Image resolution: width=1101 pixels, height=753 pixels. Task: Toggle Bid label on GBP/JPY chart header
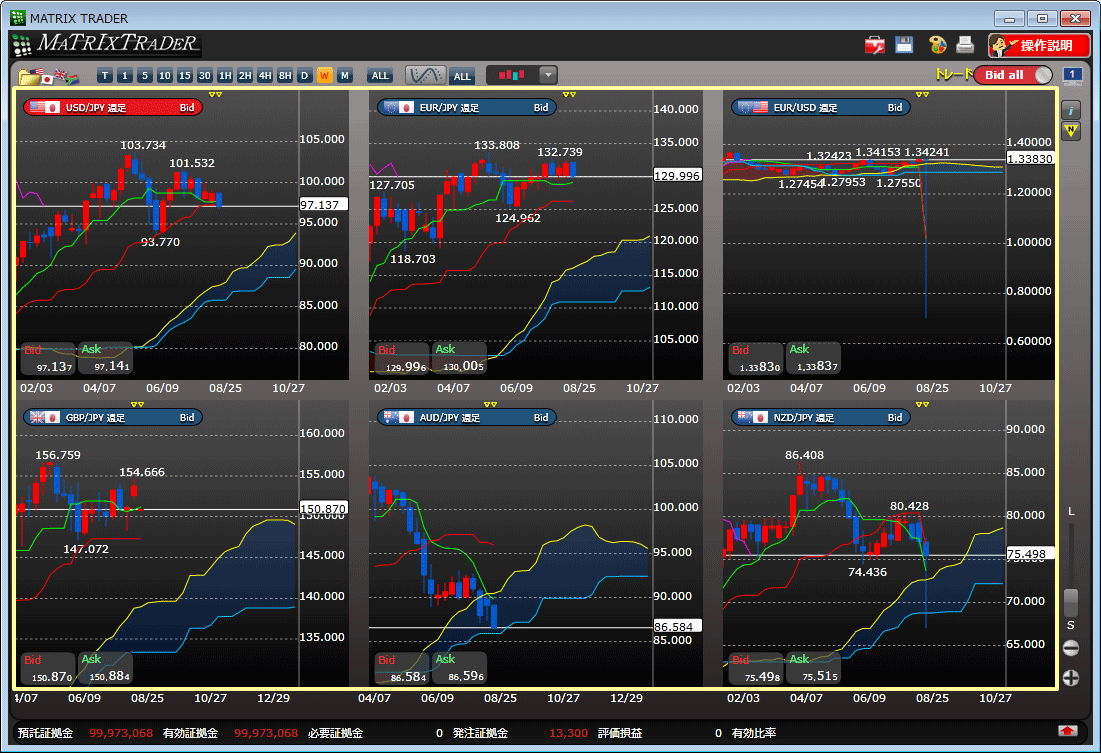(x=187, y=417)
